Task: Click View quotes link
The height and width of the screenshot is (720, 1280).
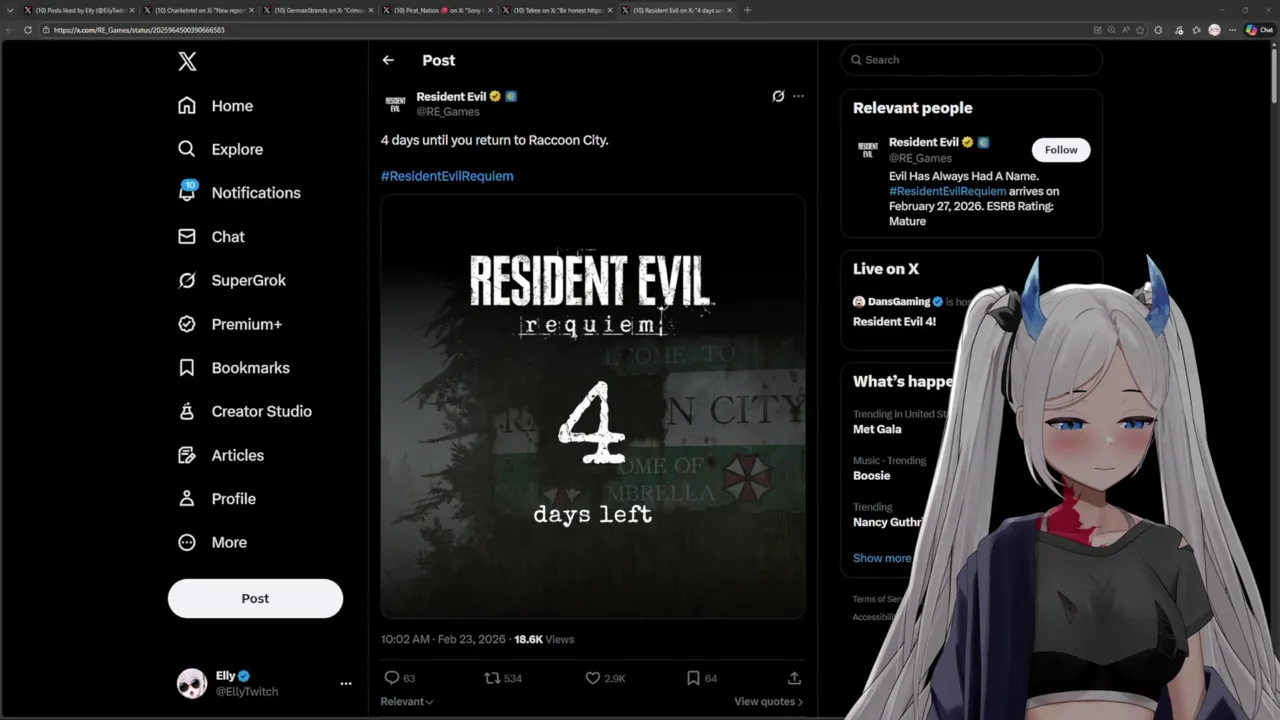Action: pyautogui.click(x=768, y=702)
